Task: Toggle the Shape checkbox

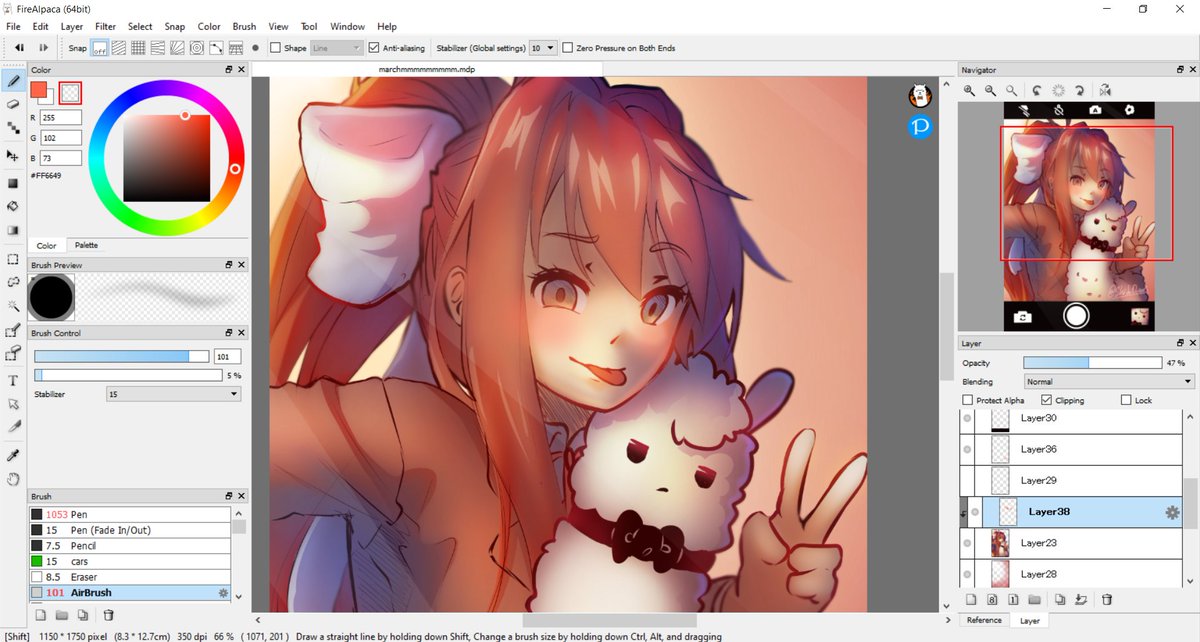Action: (x=275, y=47)
